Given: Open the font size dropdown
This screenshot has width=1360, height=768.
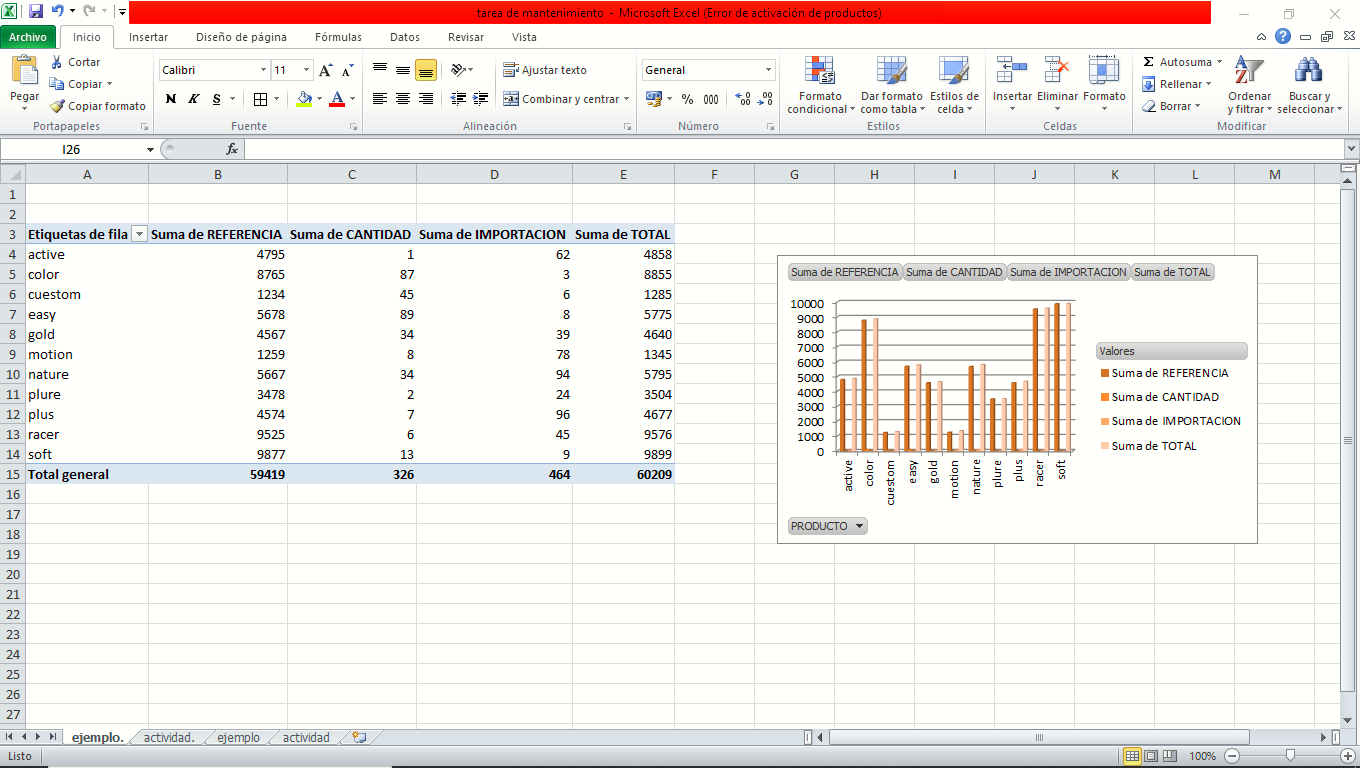Looking at the screenshot, I should 306,70.
